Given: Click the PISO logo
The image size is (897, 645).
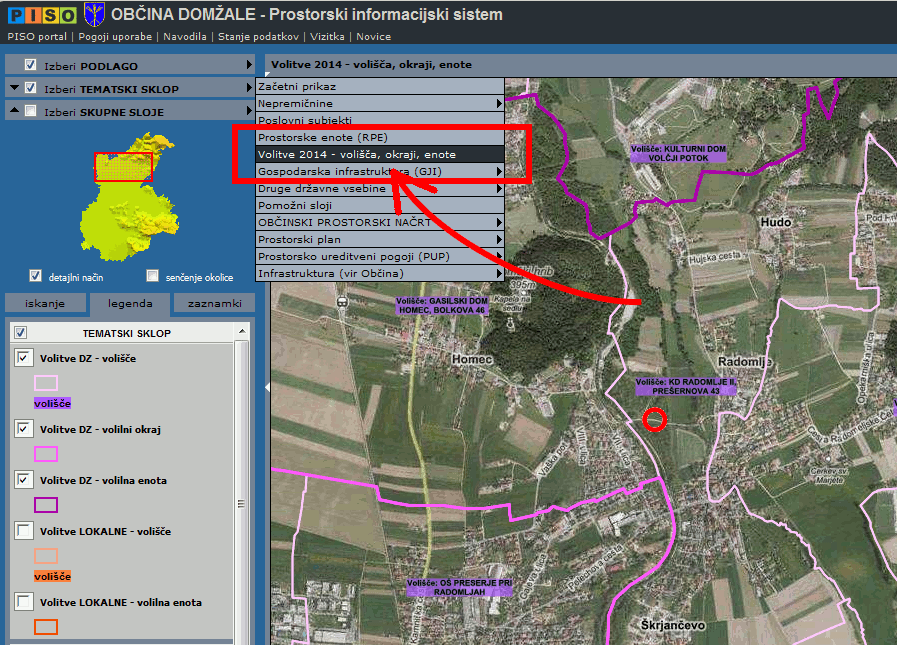Looking at the screenshot, I should (40, 14).
